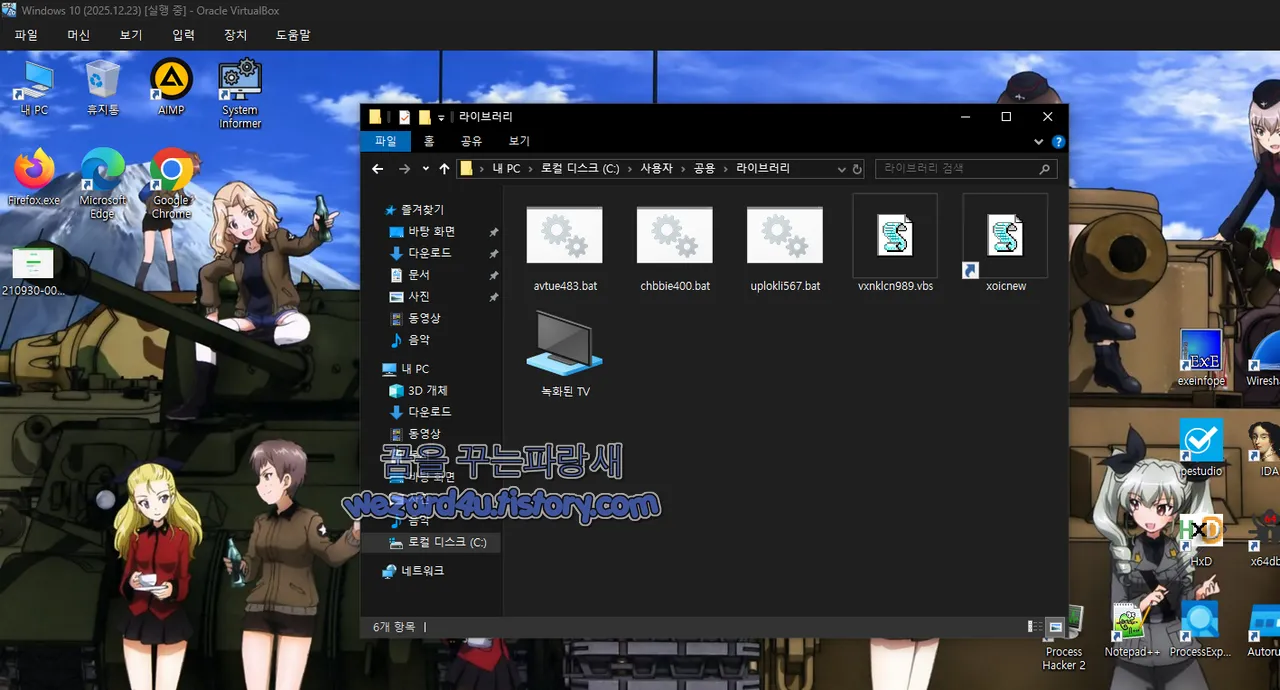
Task: Select the 내 PC desktop icon
Action: 34,87
